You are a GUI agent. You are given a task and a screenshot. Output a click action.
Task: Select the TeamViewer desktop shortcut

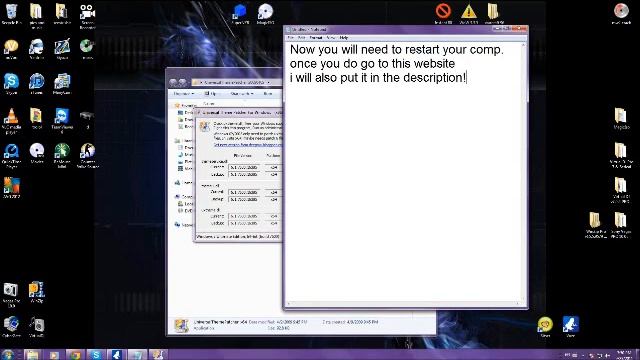coord(62,121)
